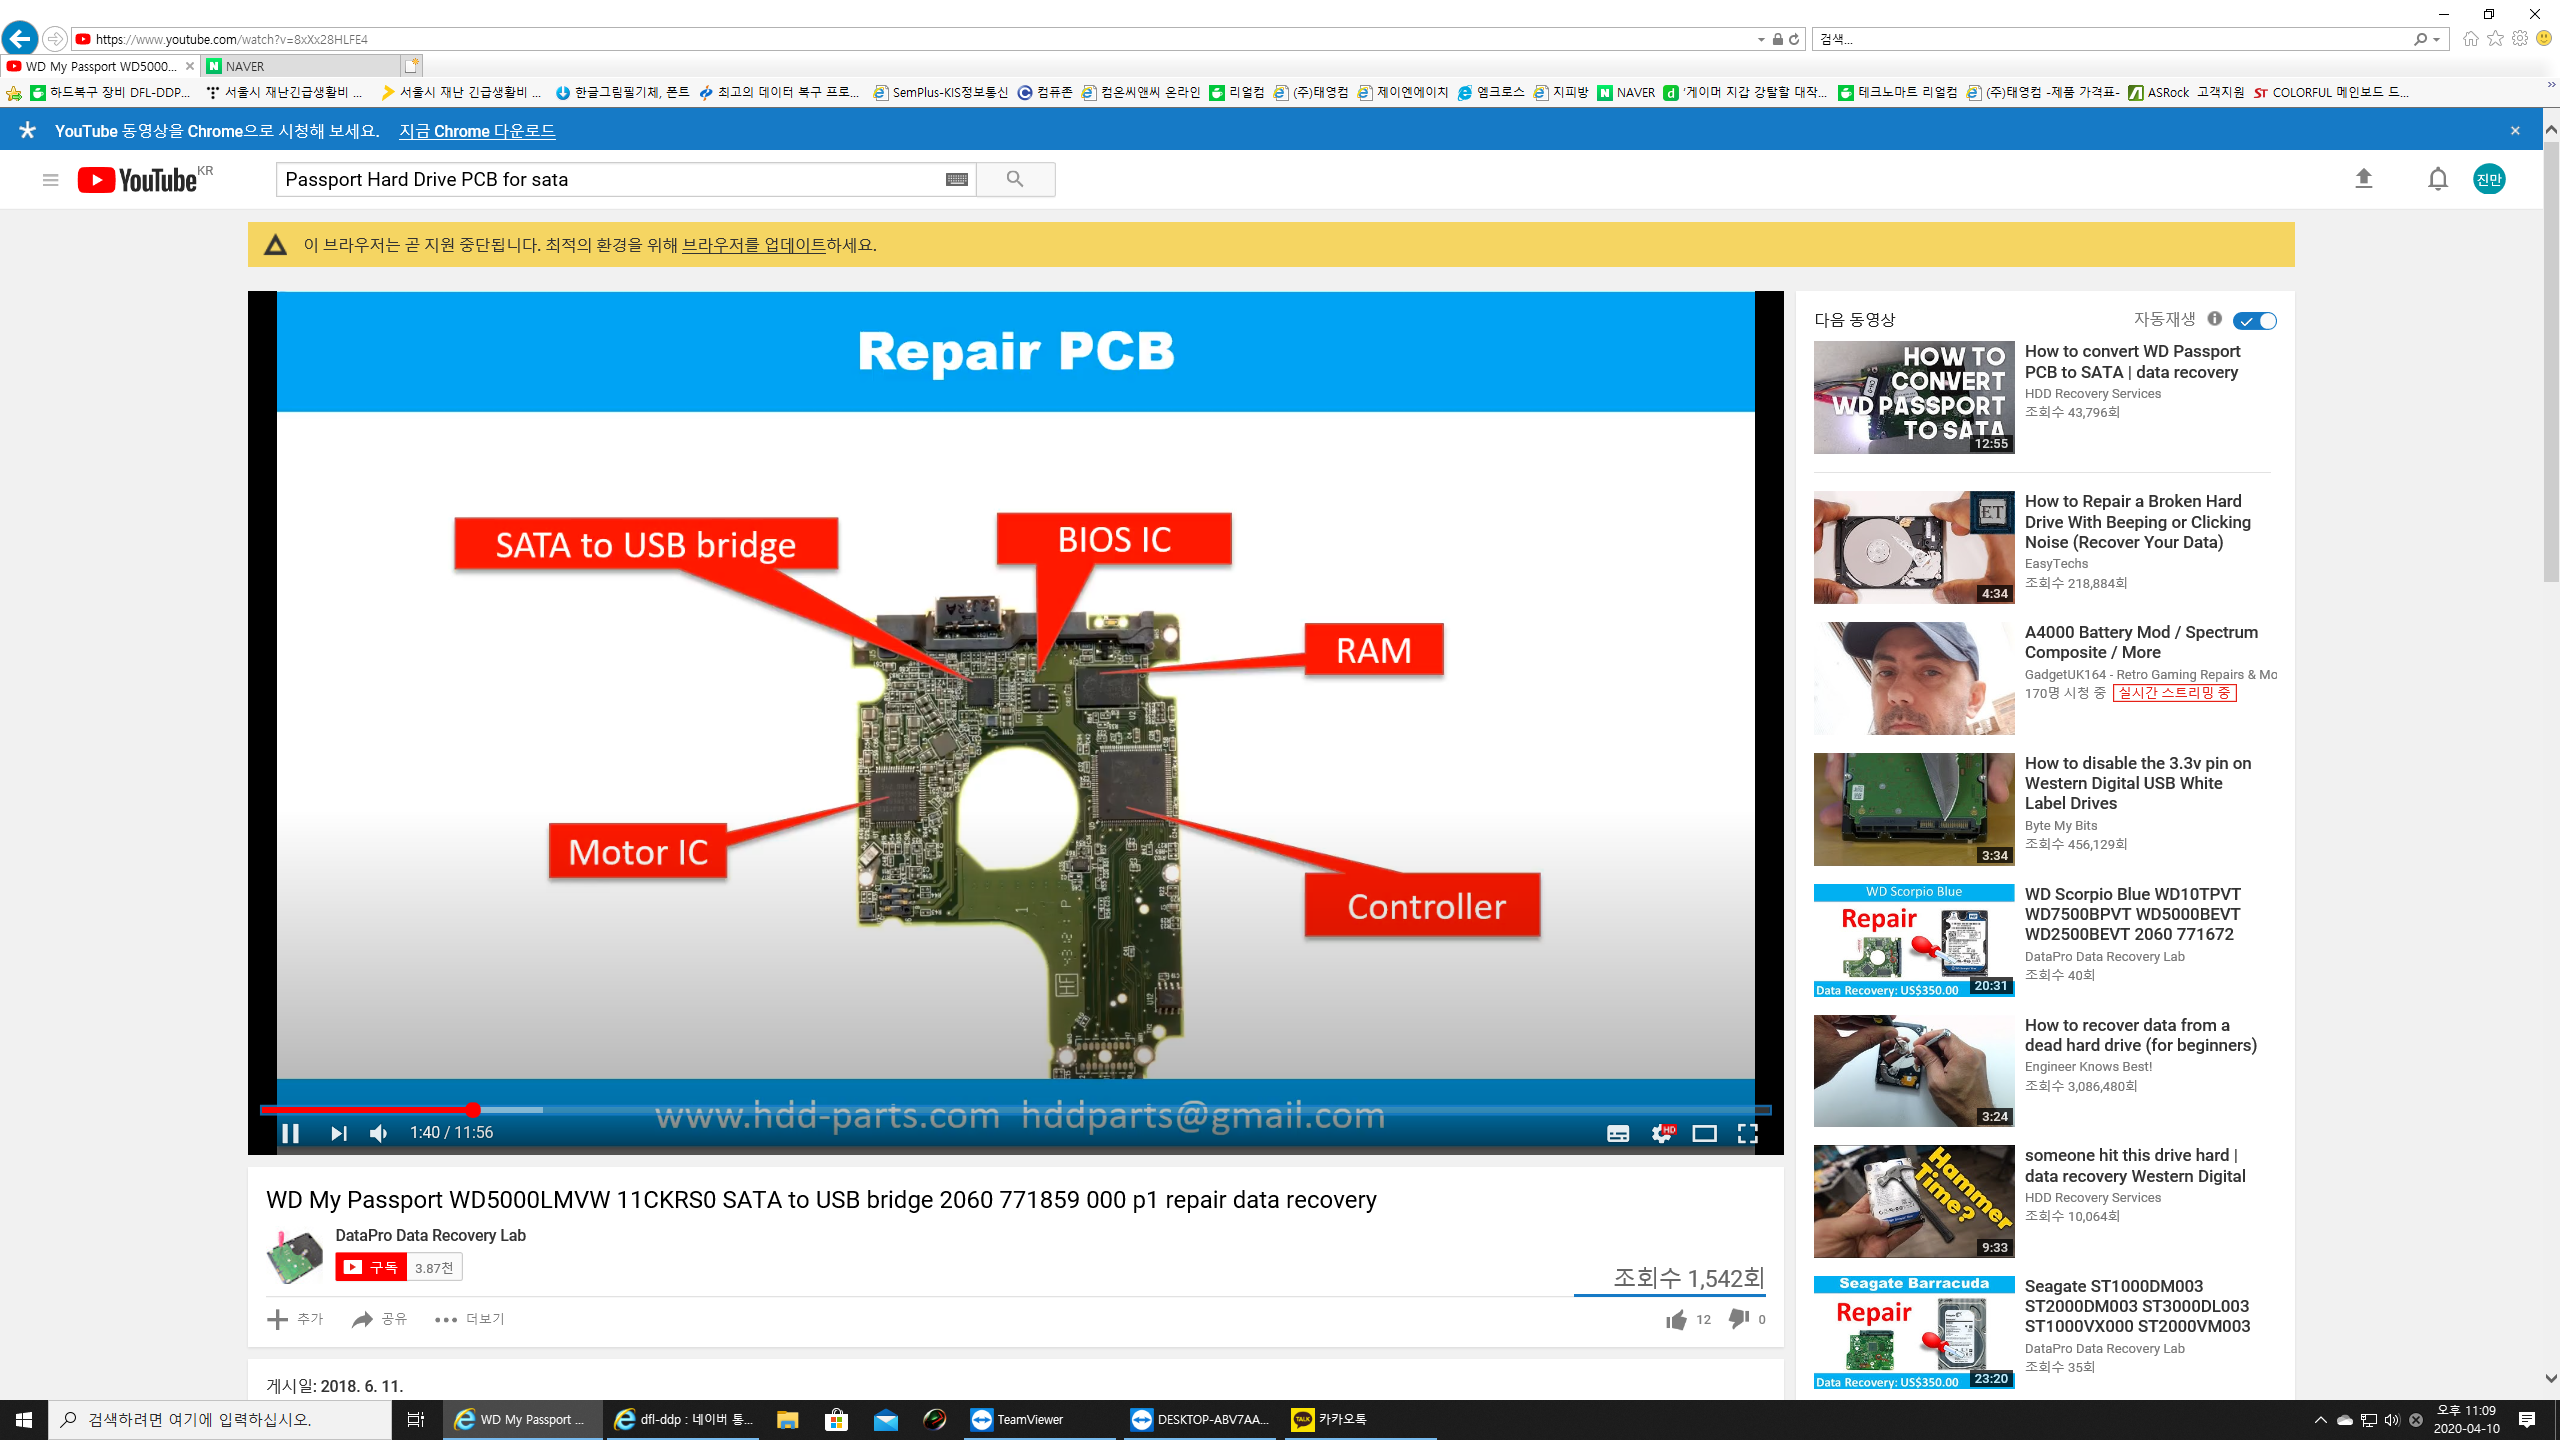Open How to convert WD Passport thumbnail
2560x1440 pixels.
(x=1914, y=397)
